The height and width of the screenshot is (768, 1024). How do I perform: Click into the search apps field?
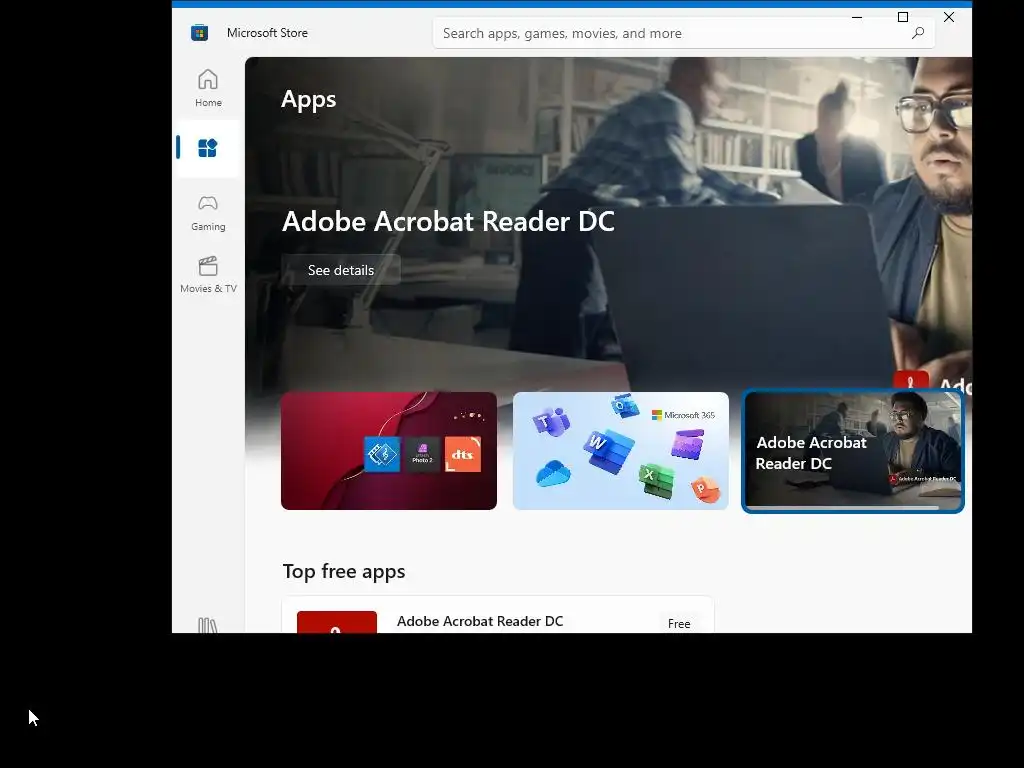683,33
